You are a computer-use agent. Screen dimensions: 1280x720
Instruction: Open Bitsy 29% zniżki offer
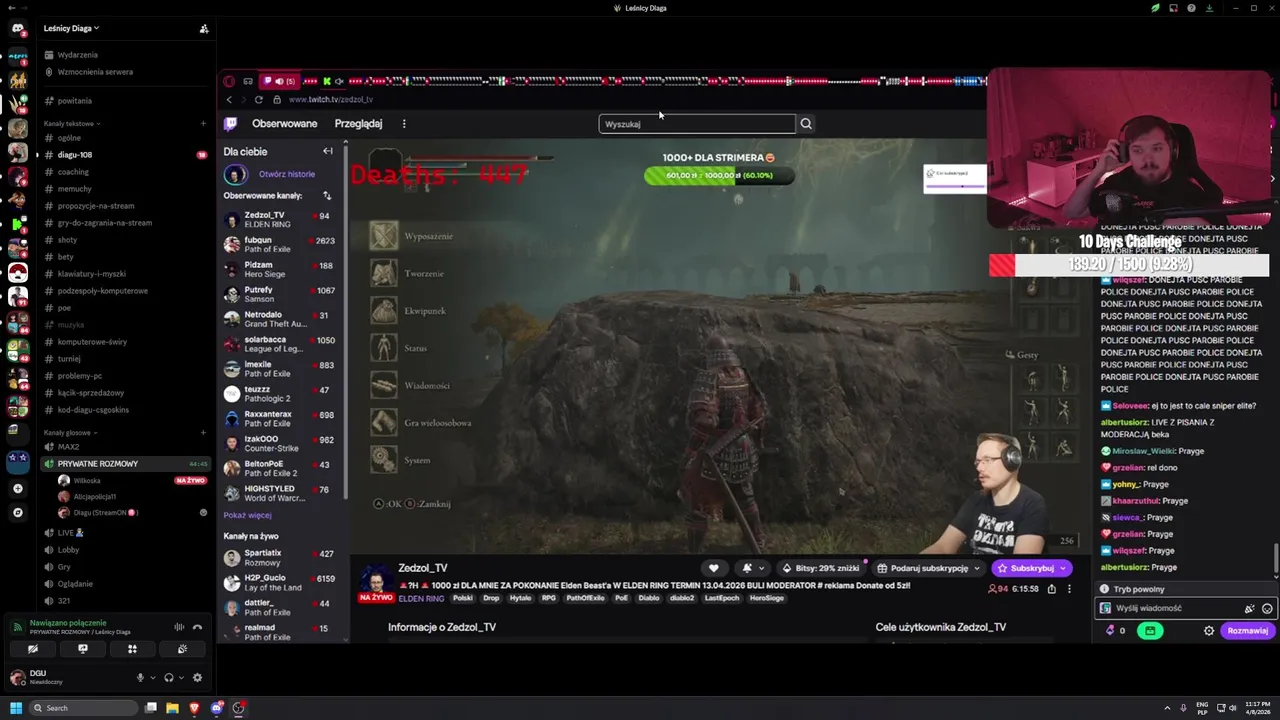pyautogui.click(x=821, y=568)
